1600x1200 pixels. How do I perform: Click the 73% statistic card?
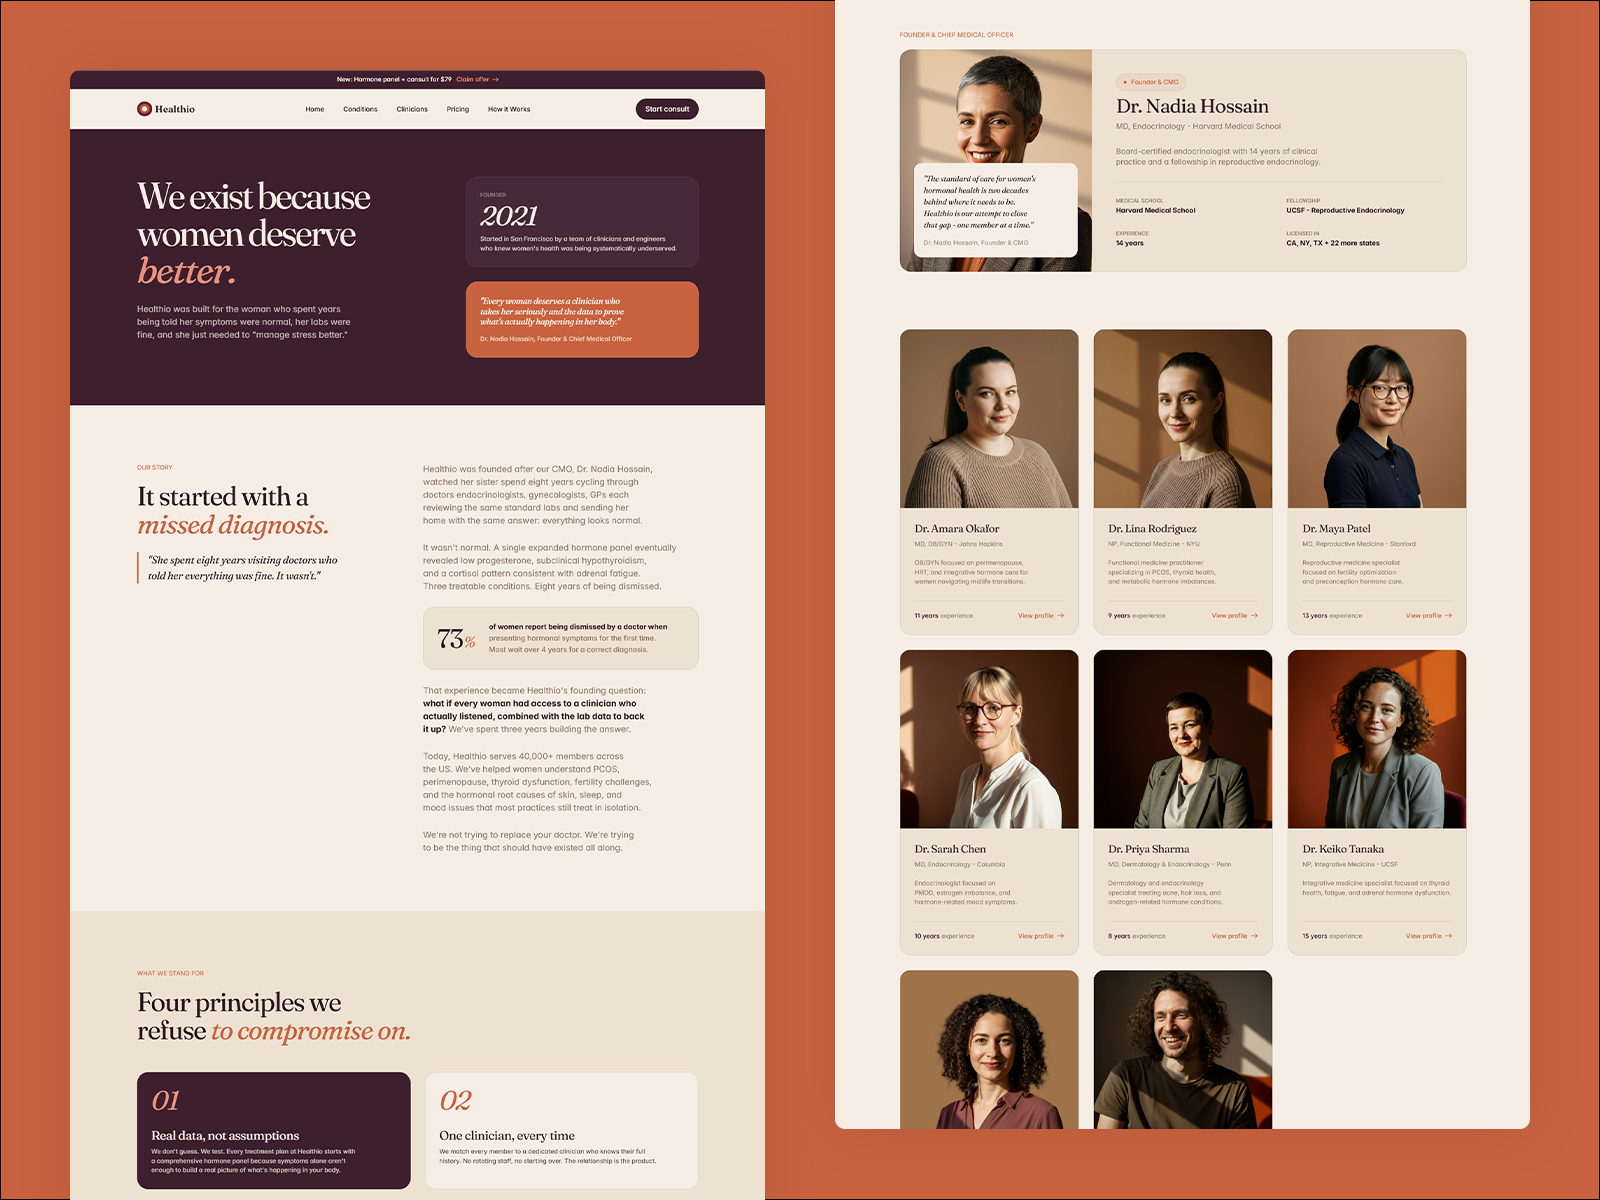click(x=560, y=638)
